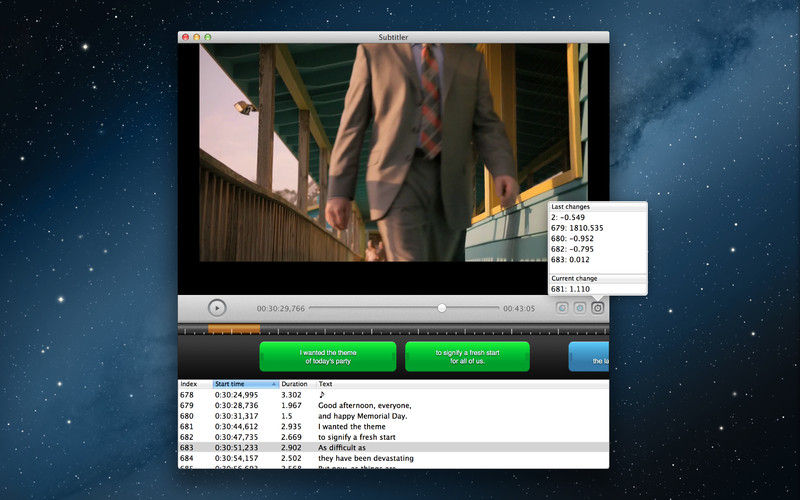The width and height of the screenshot is (800, 500).
Task: Select highlighted row 'As difficult as'
Action: [x=393, y=447]
